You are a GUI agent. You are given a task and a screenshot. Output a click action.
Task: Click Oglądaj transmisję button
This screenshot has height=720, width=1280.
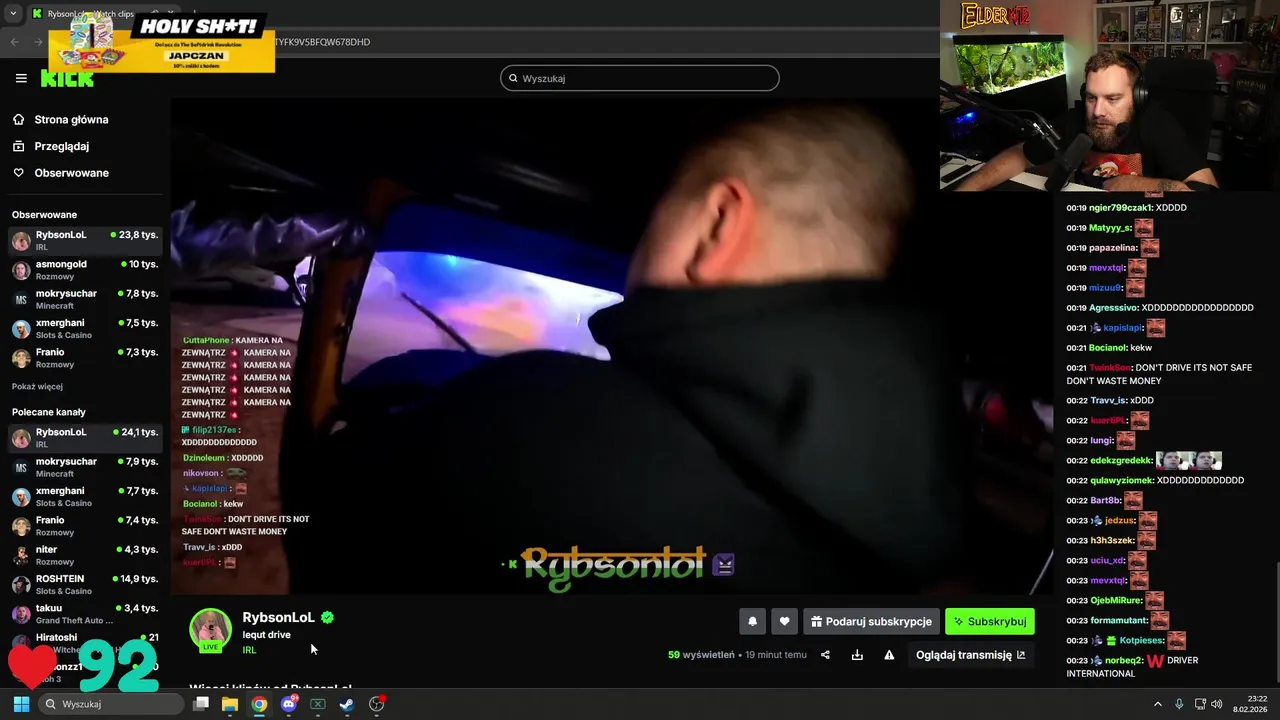pyautogui.click(x=970, y=655)
